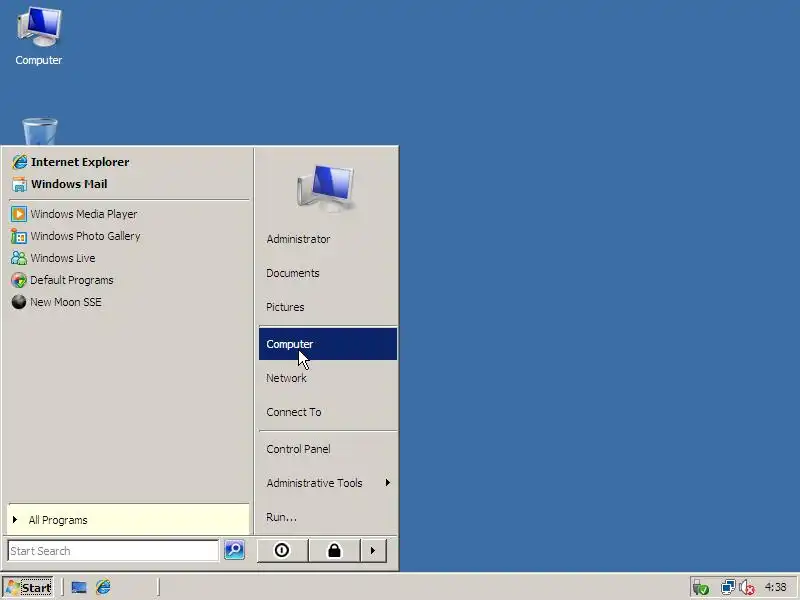Click the magnifier search button

(x=234, y=550)
